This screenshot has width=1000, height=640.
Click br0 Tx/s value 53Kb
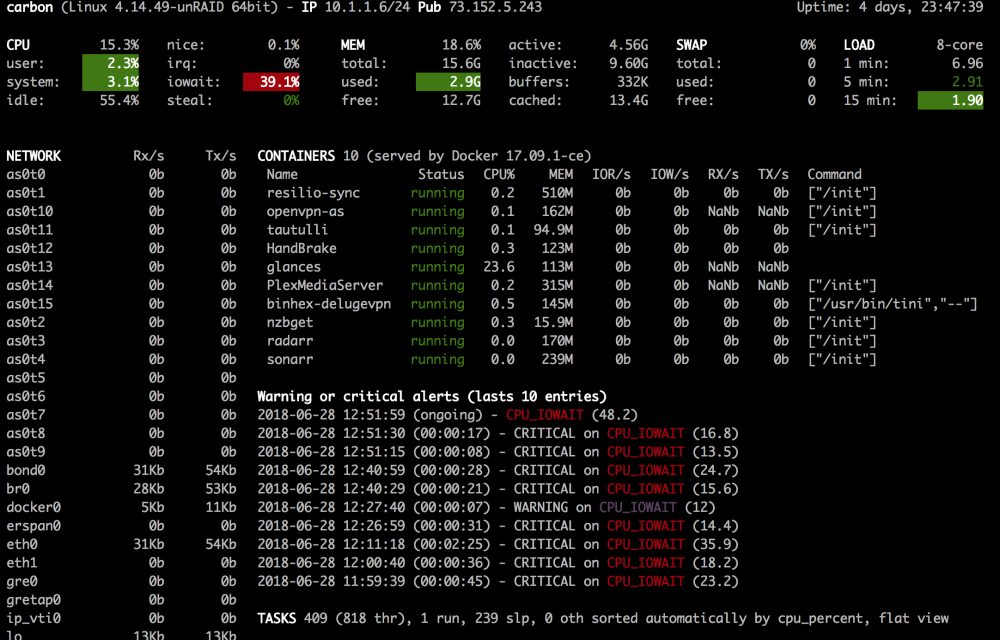tap(221, 489)
